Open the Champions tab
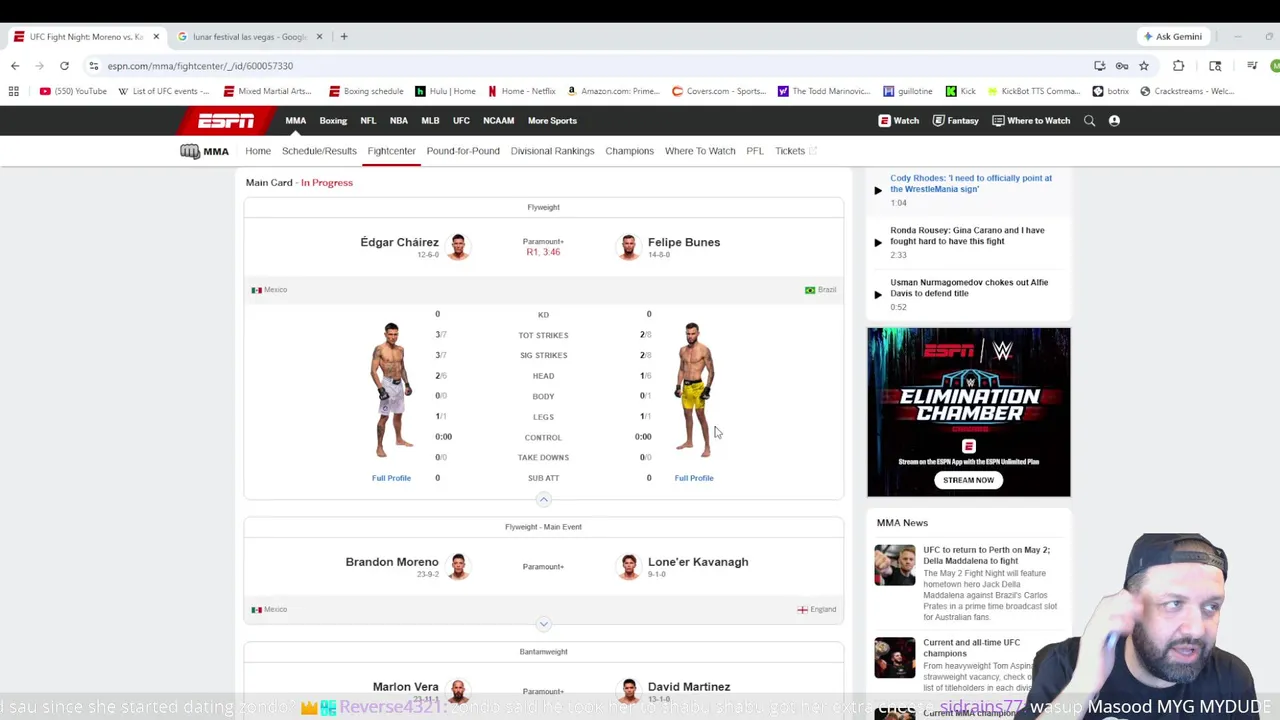Screen dimensions: 1280x720 [629, 151]
